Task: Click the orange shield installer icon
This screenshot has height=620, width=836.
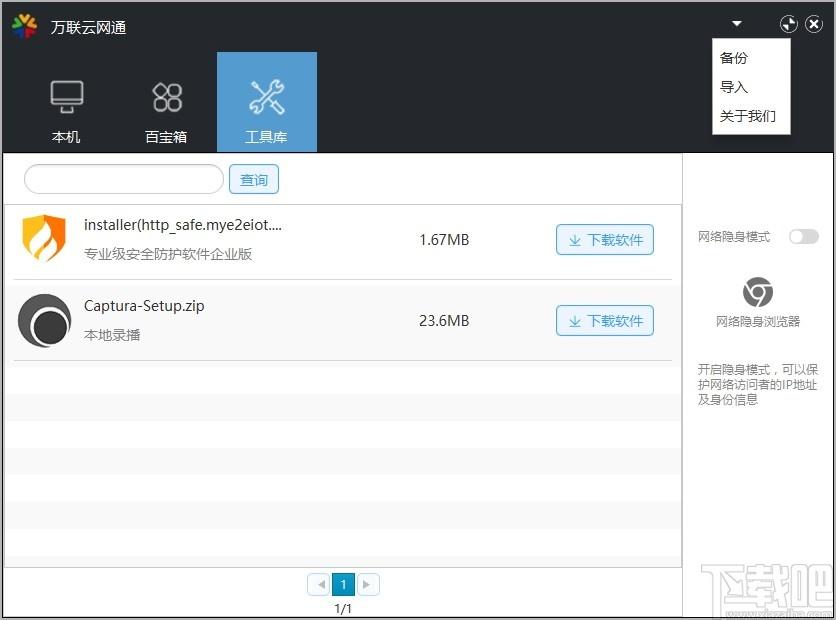Action: click(x=44, y=238)
